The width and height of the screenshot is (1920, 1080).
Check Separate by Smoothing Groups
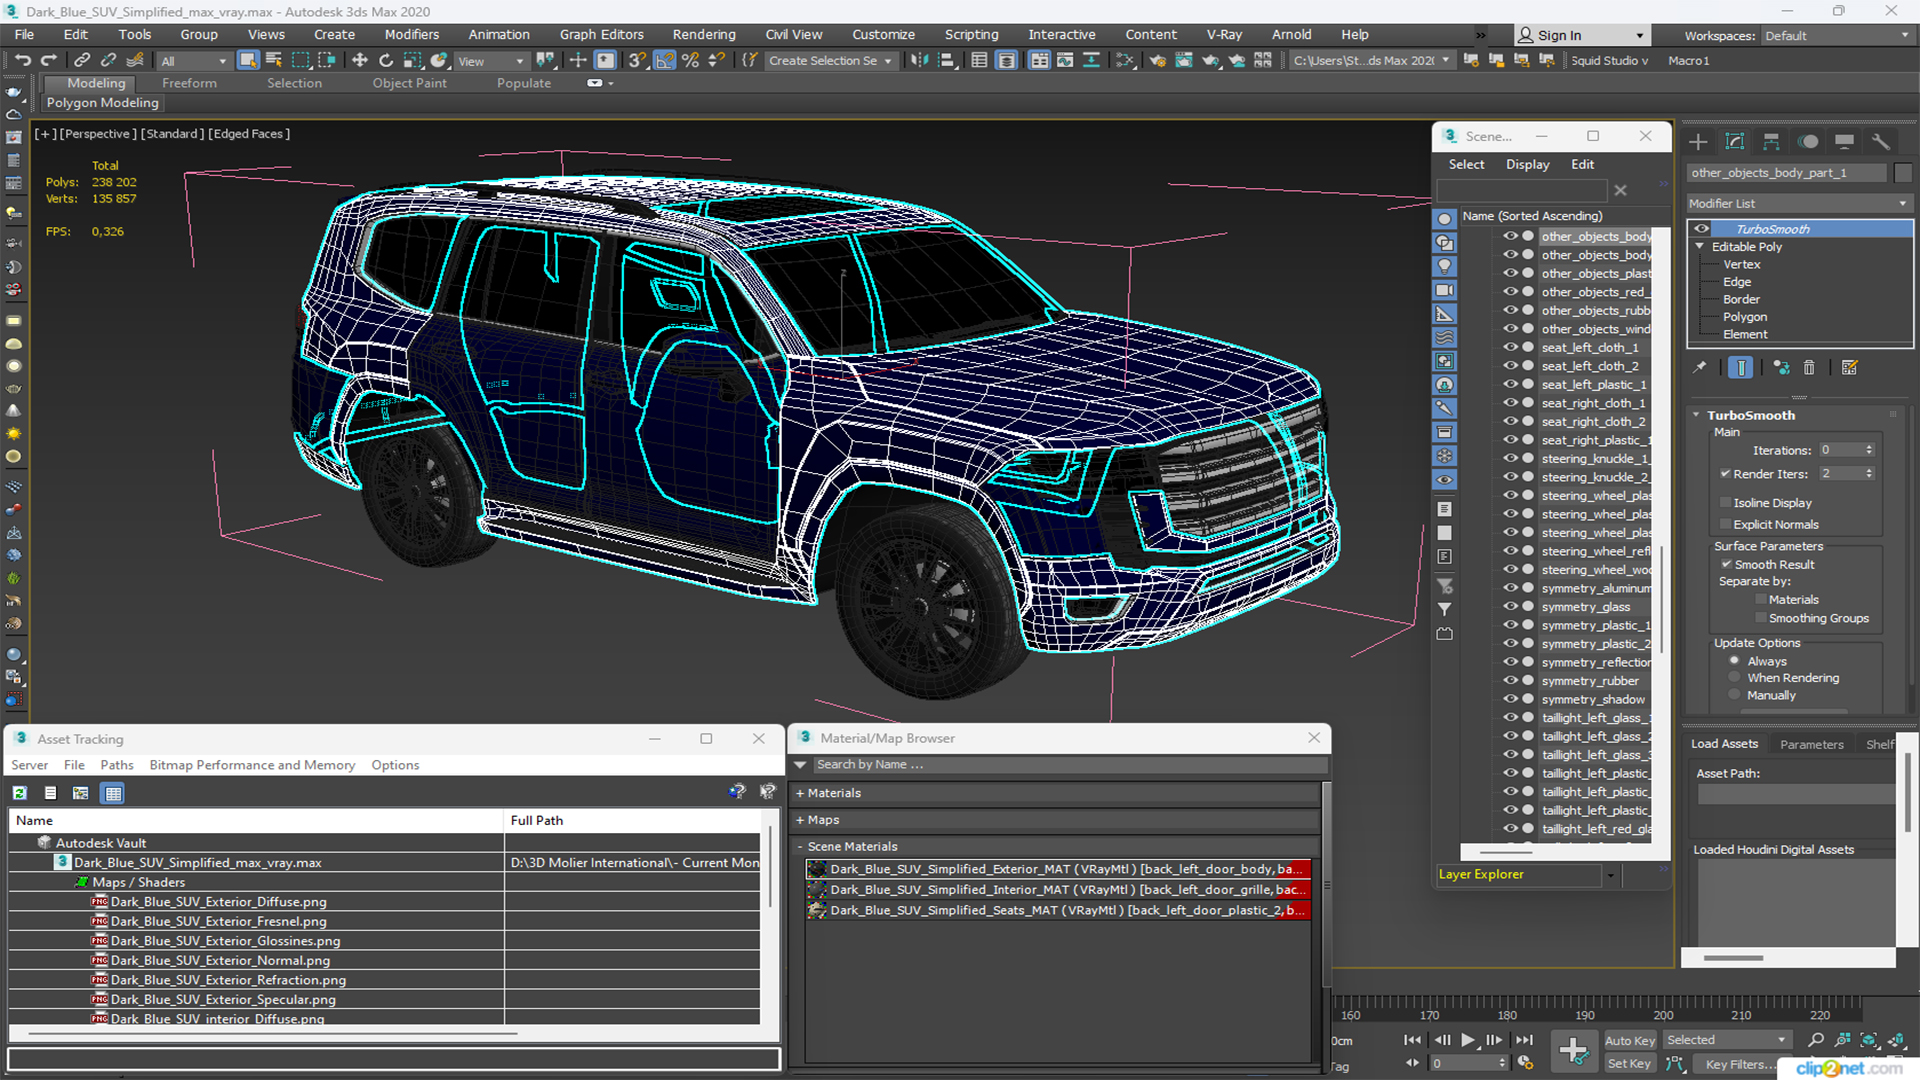(x=1761, y=618)
